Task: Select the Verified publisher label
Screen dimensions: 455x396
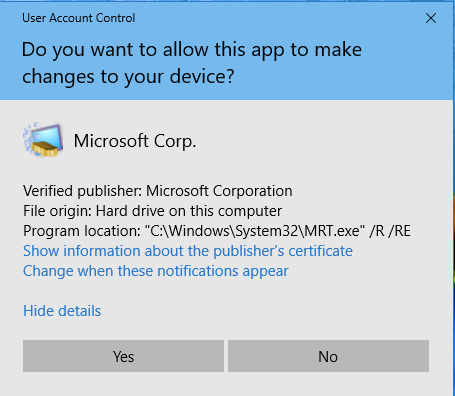Action: pyautogui.click(x=83, y=191)
